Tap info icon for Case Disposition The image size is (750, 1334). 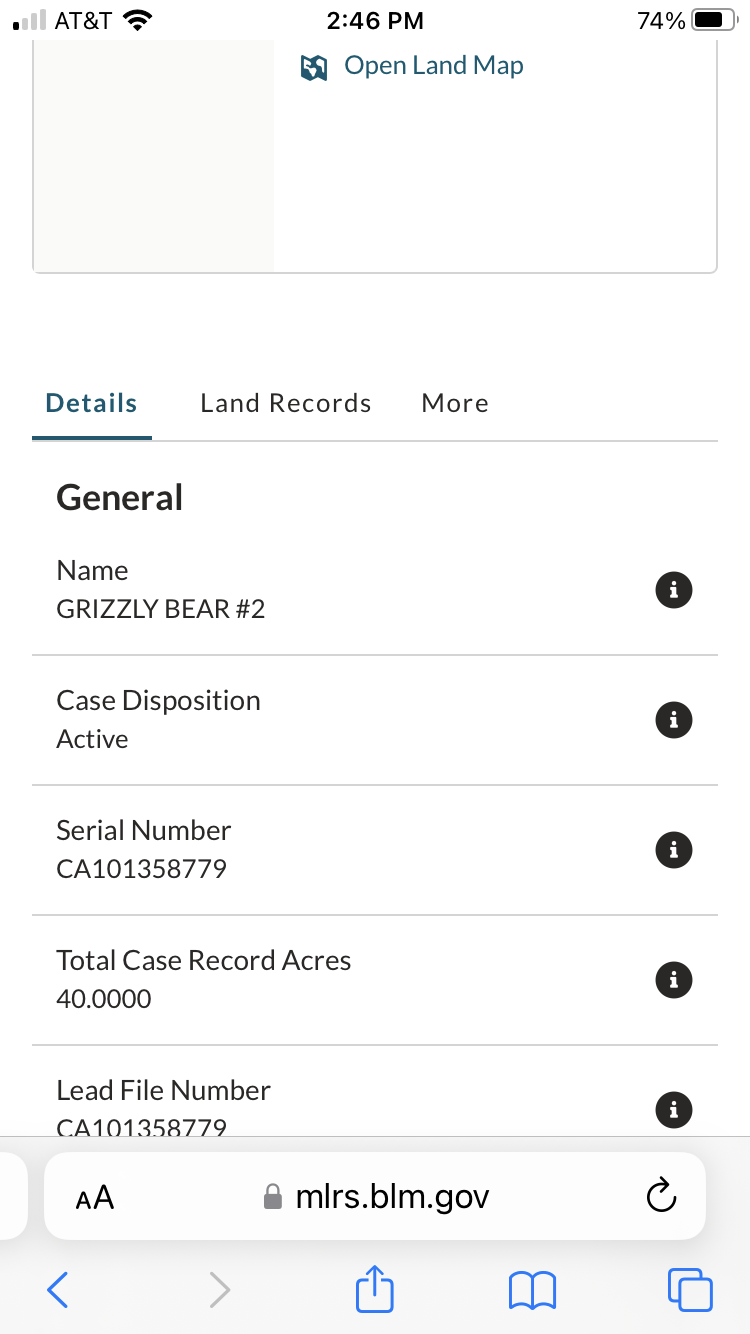673,720
